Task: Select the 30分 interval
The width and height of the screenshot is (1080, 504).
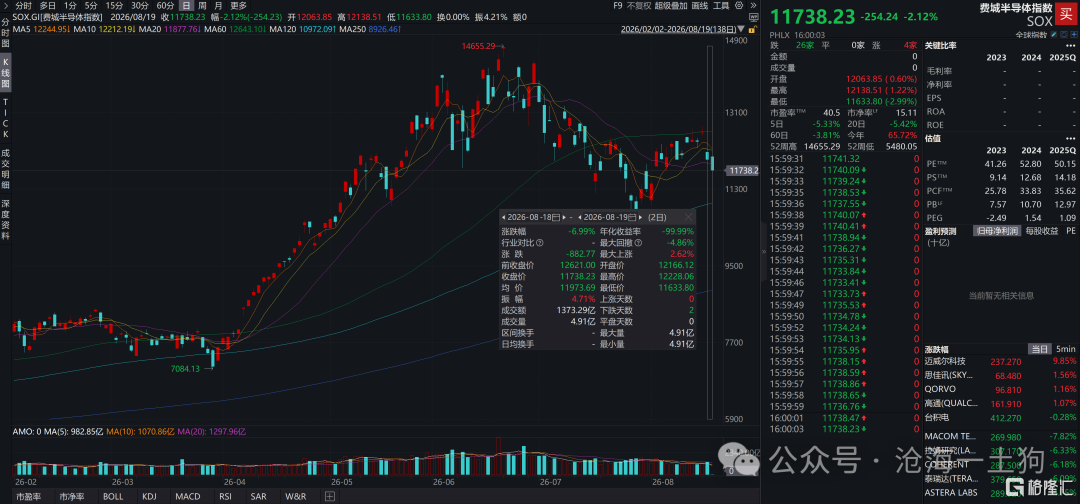Action: click(x=140, y=6)
